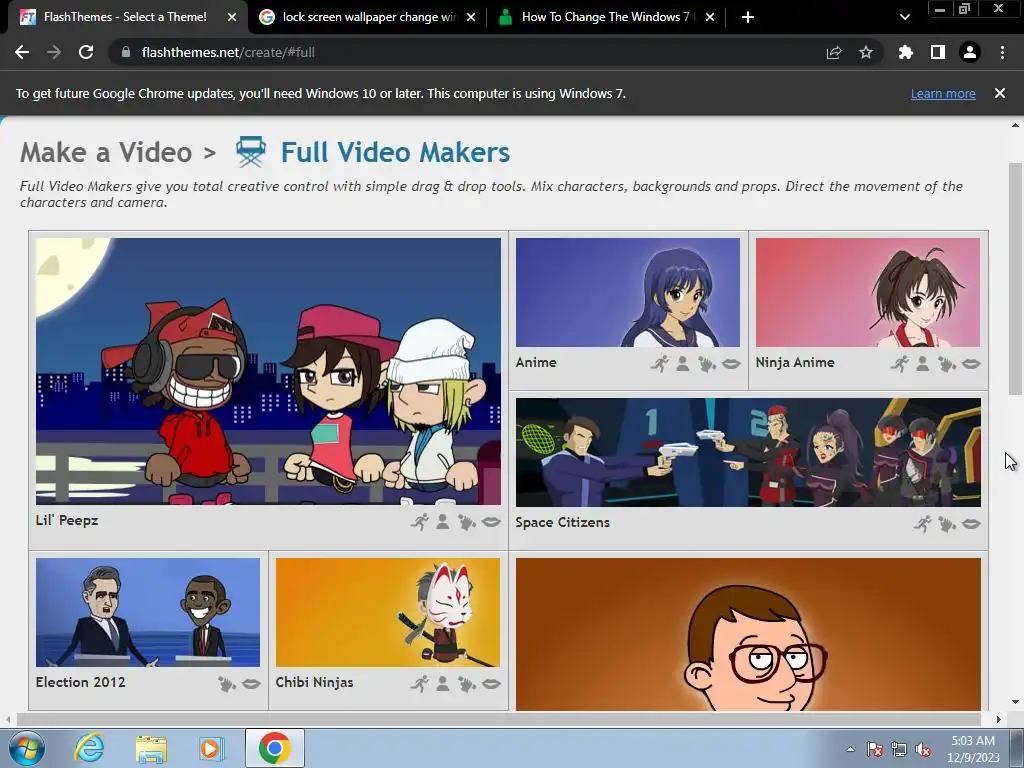Open the Ninja Anime theme thumbnail
This screenshot has width=1024, height=768.
pyautogui.click(x=868, y=292)
